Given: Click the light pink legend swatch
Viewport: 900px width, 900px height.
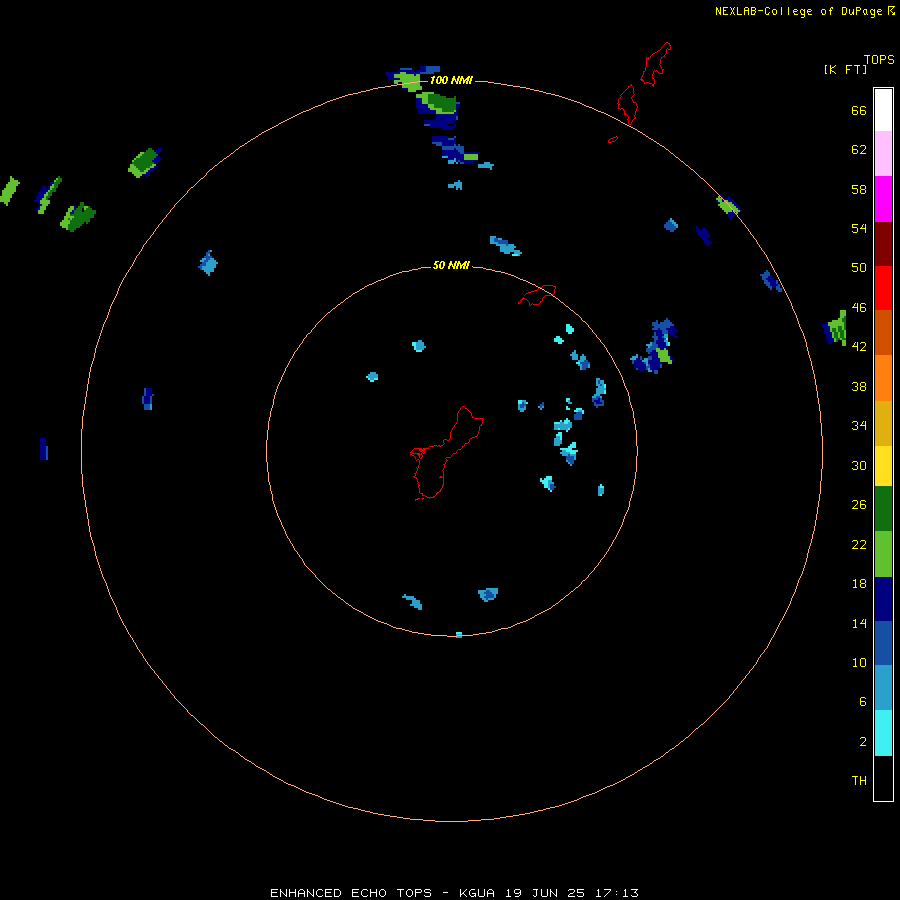Looking at the screenshot, I should tap(883, 154).
